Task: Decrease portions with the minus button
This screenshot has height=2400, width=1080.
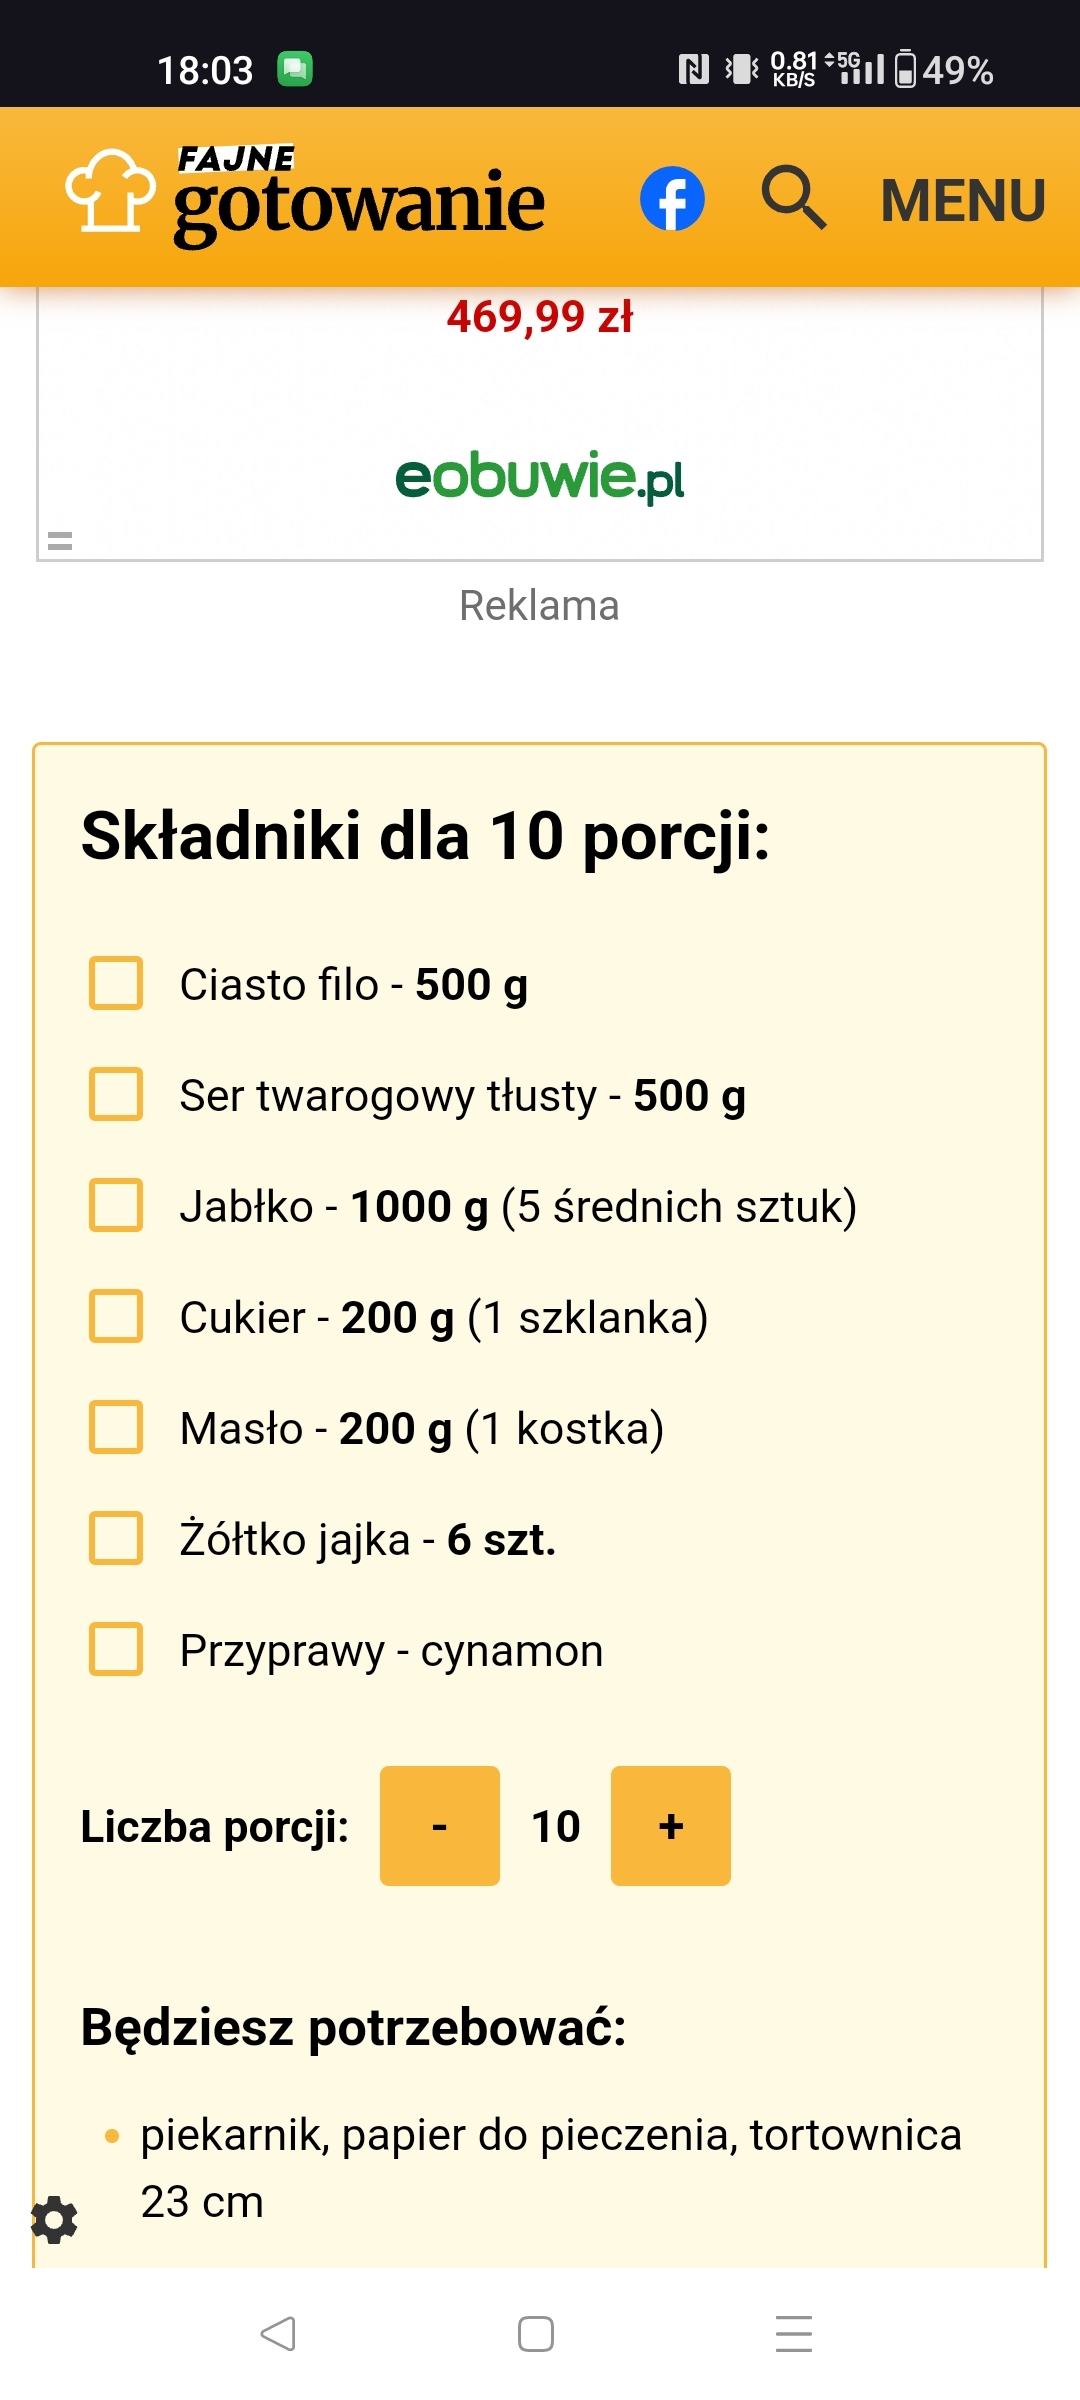Action: click(440, 1826)
